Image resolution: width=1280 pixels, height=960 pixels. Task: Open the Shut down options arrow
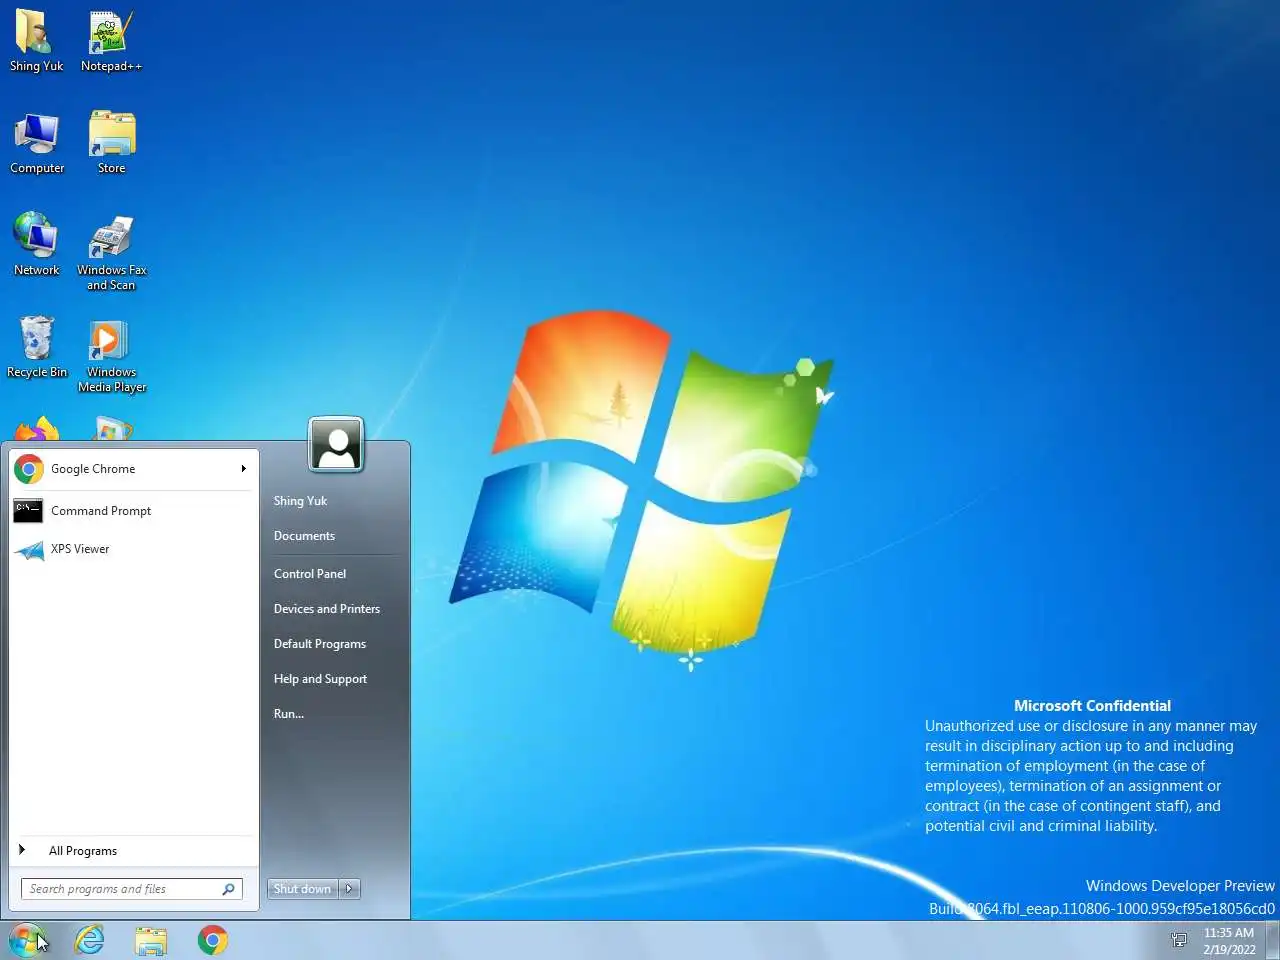click(349, 889)
